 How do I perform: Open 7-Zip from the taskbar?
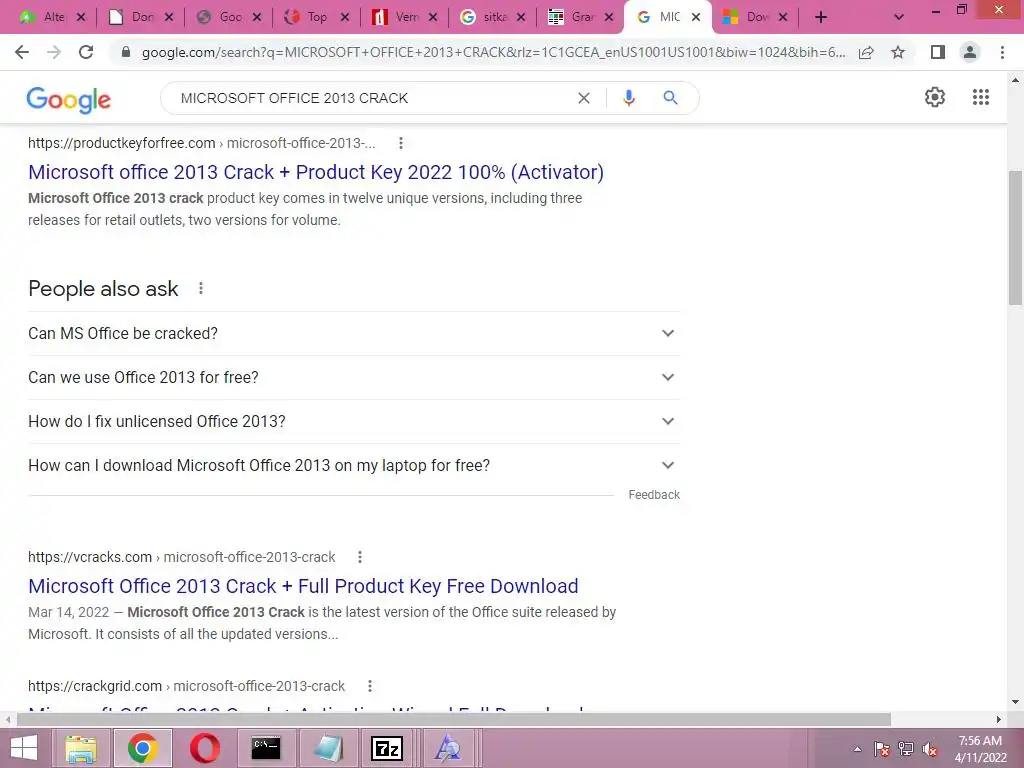tap(387, 748)
